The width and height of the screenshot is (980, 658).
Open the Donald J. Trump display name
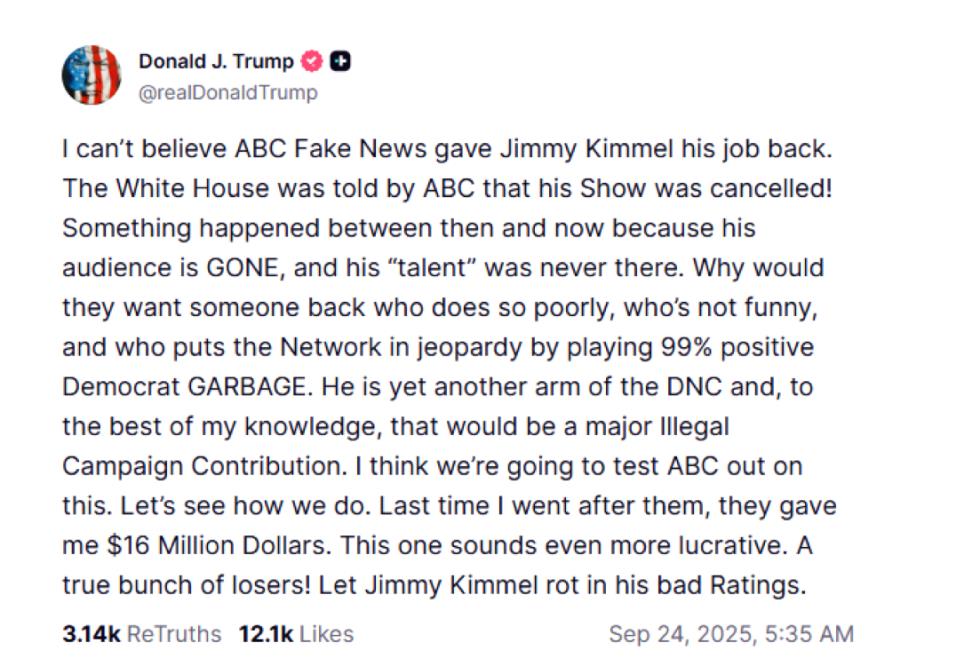(216, 61)
